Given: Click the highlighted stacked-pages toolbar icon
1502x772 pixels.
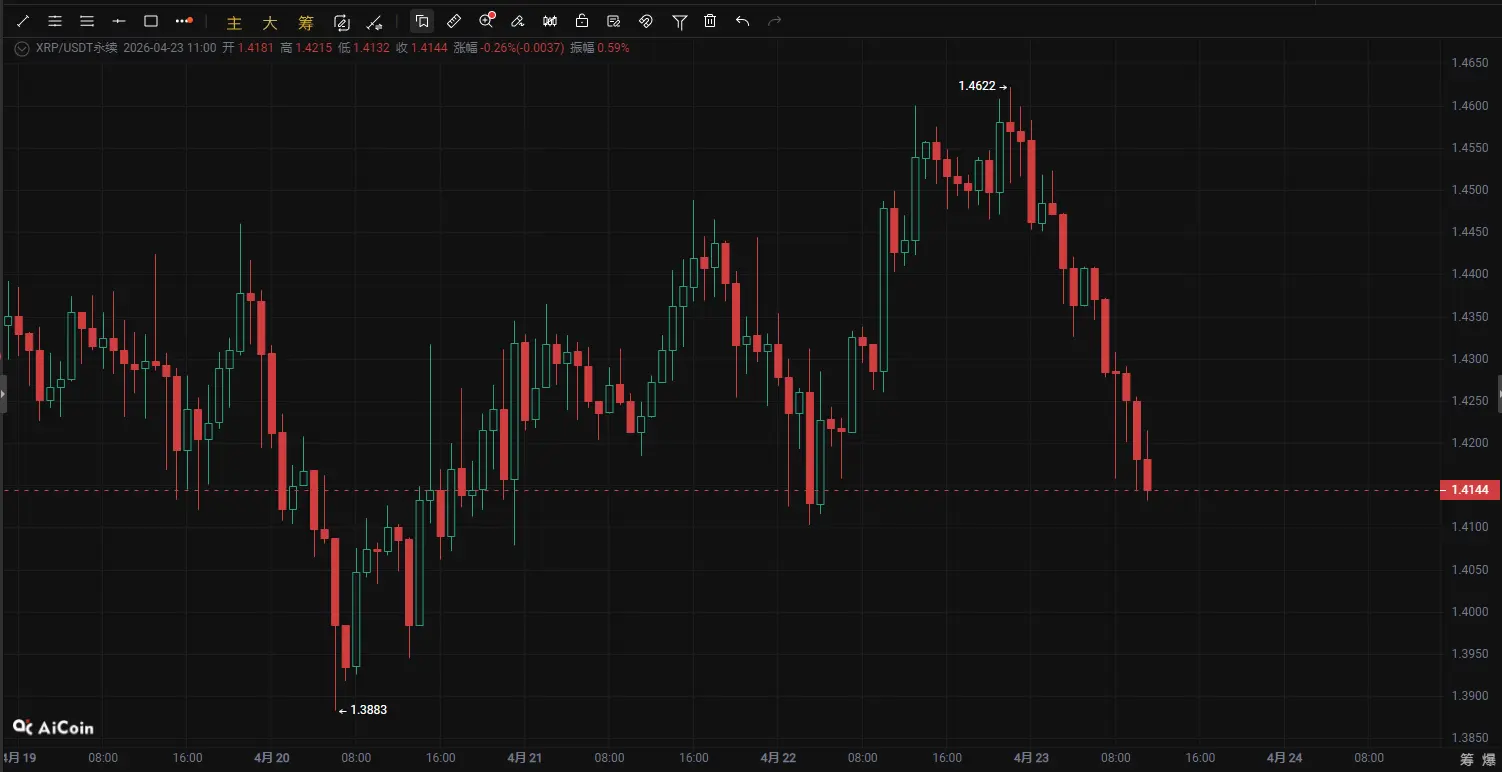Looking at the screenshot, I should click(x=422, y=21).
